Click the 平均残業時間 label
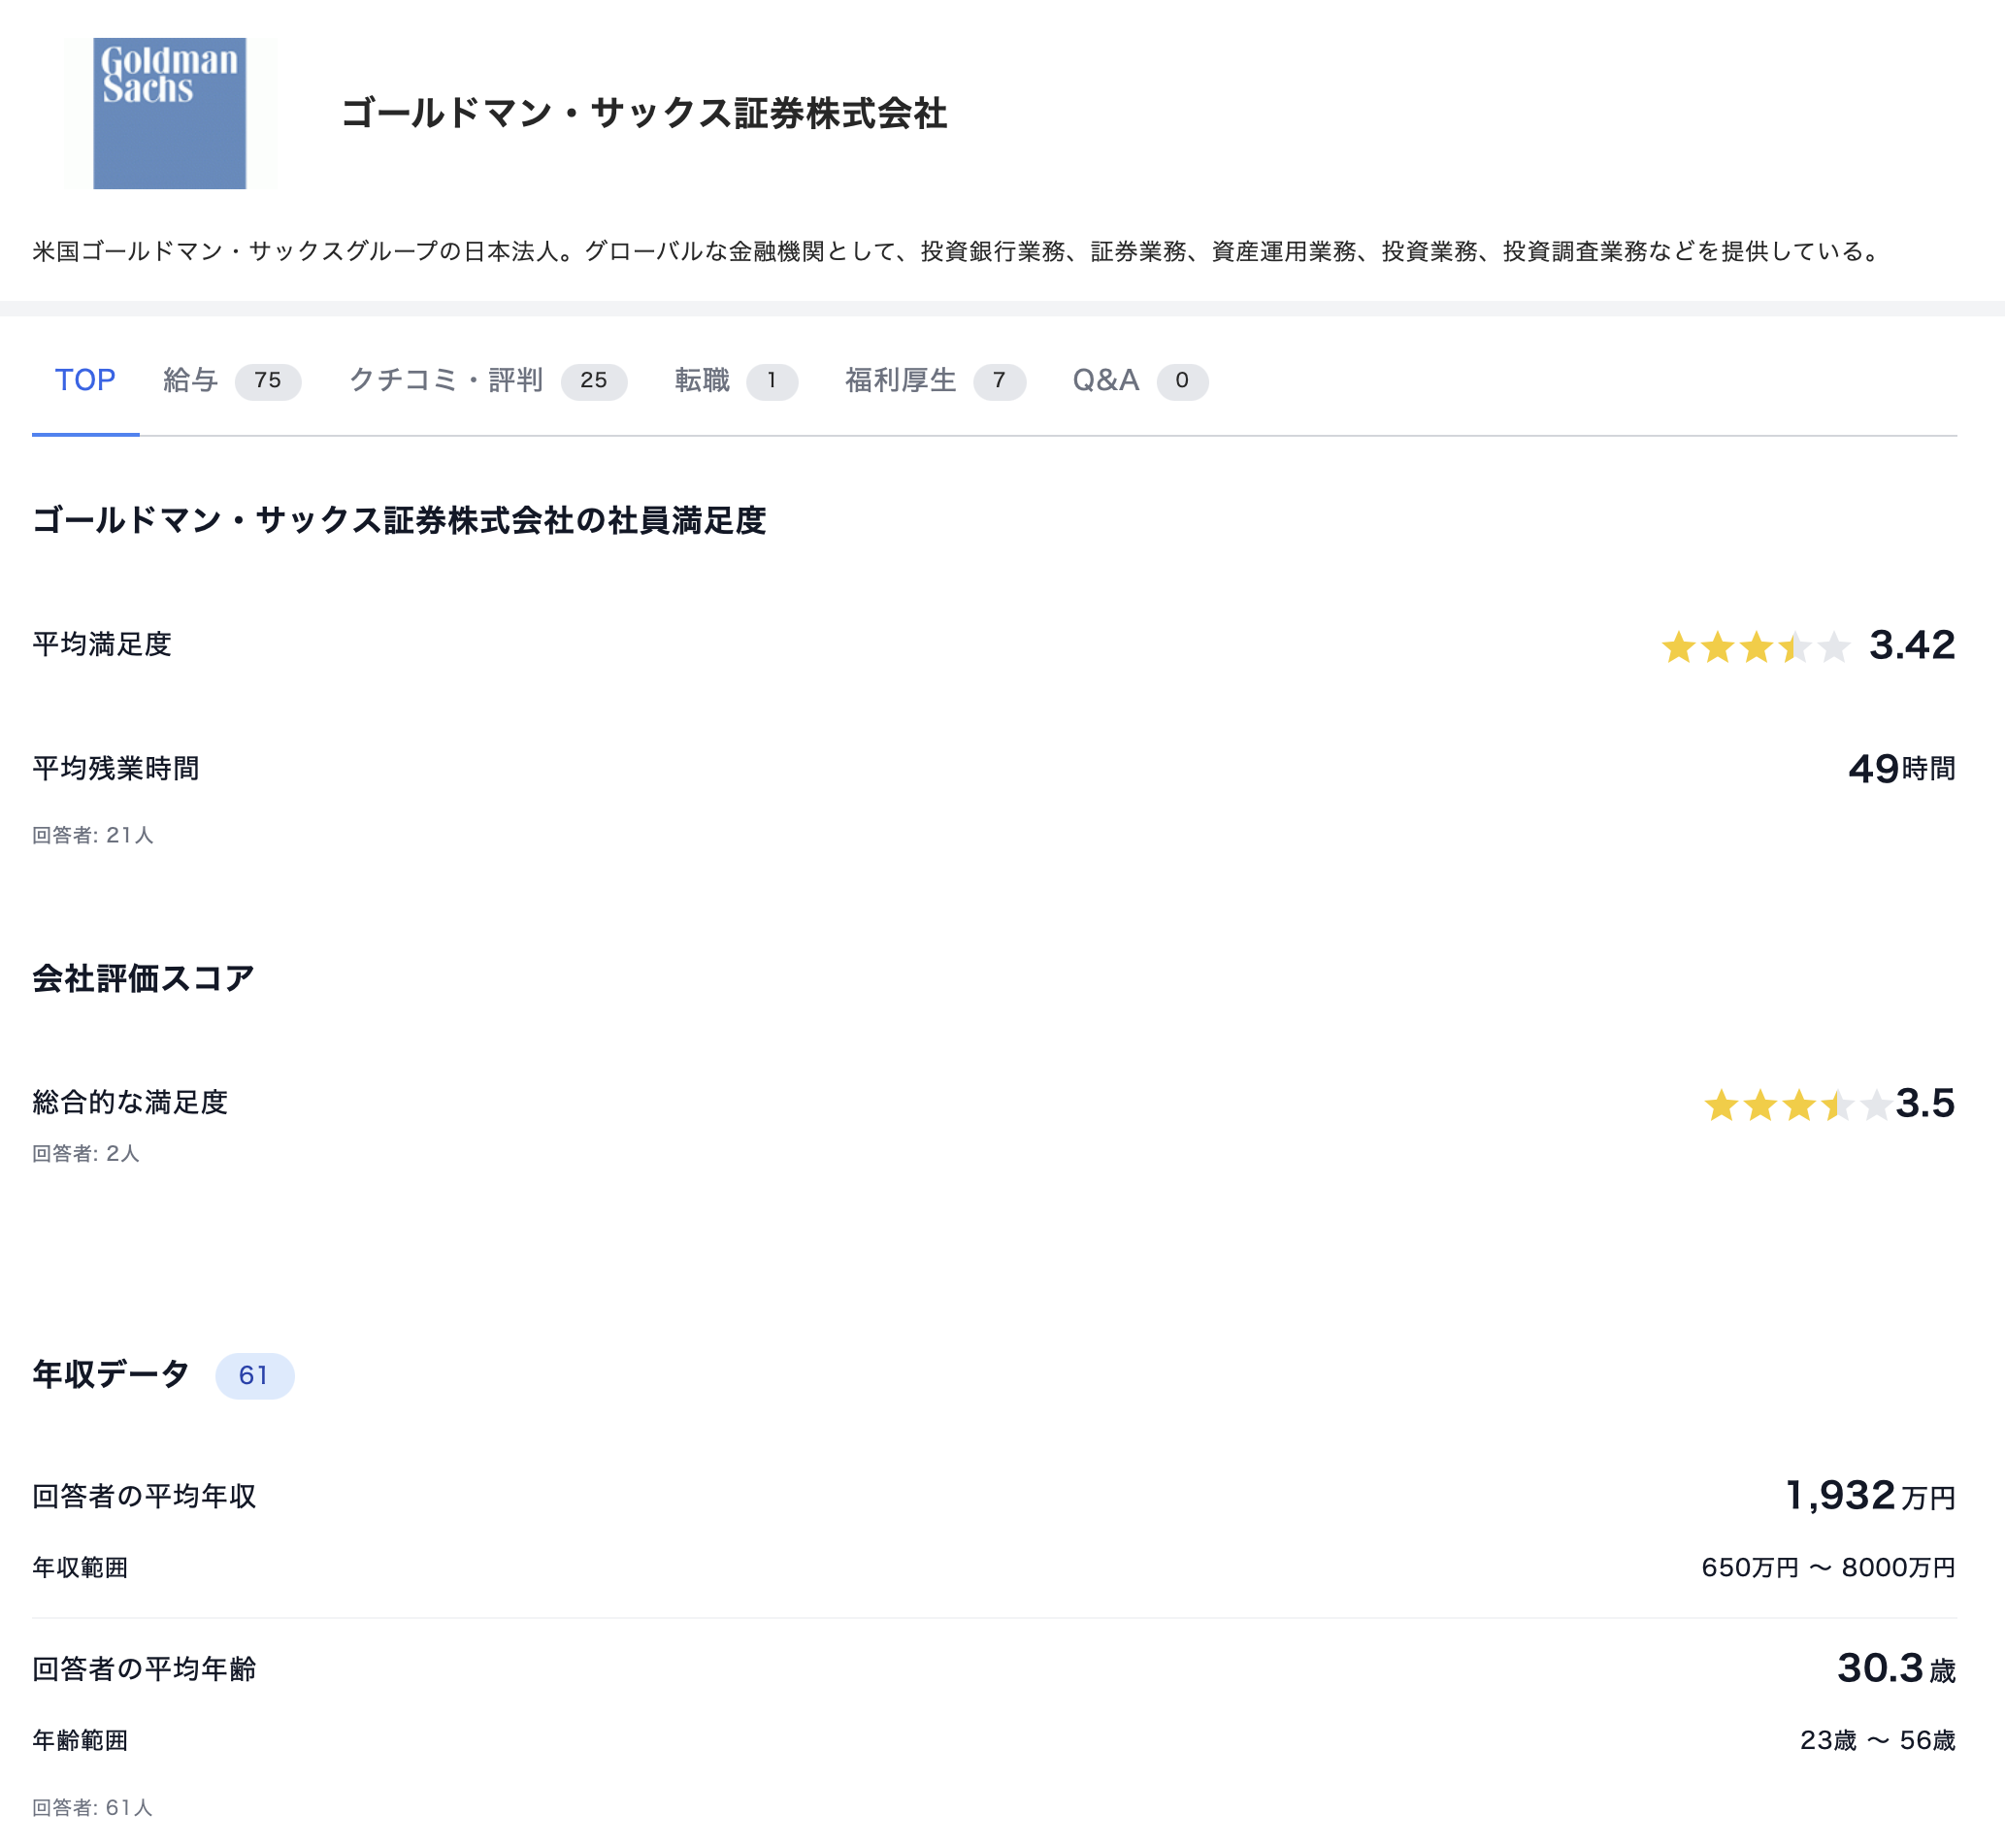 tap(116, 769)
